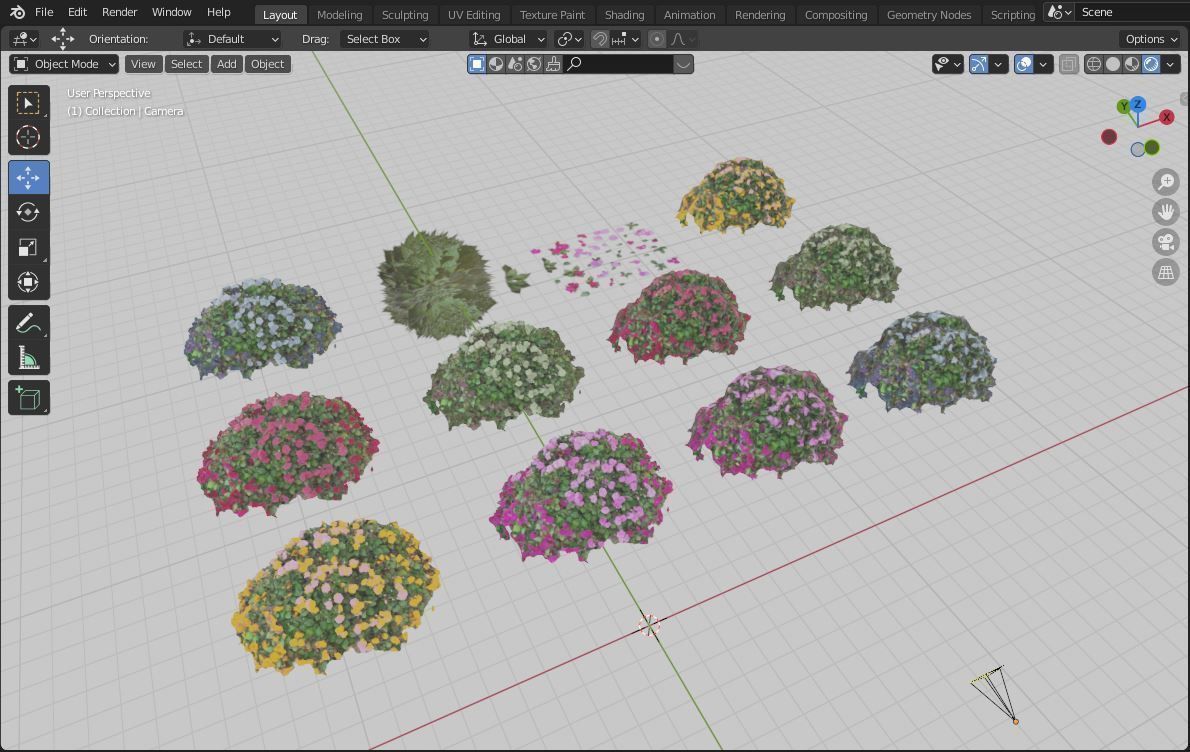Viewport: 1190px width, 752px height.
Task: Open the Window menu
Action: tap(172, 12)
